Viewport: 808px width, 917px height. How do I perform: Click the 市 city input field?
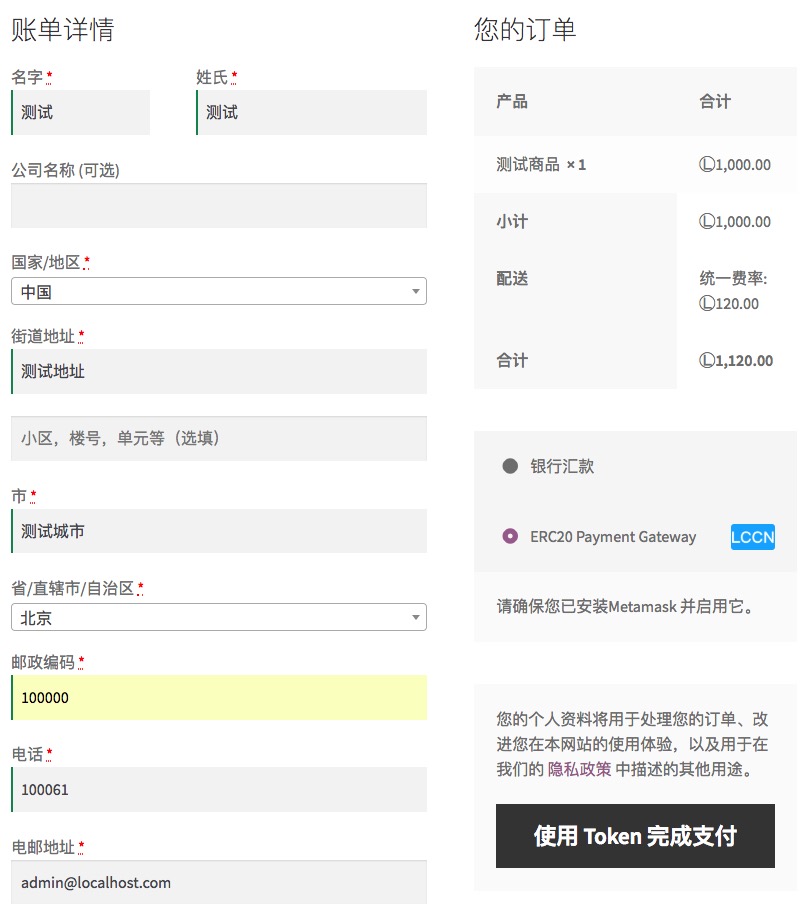pyautogui.click(x=219, y=532)
